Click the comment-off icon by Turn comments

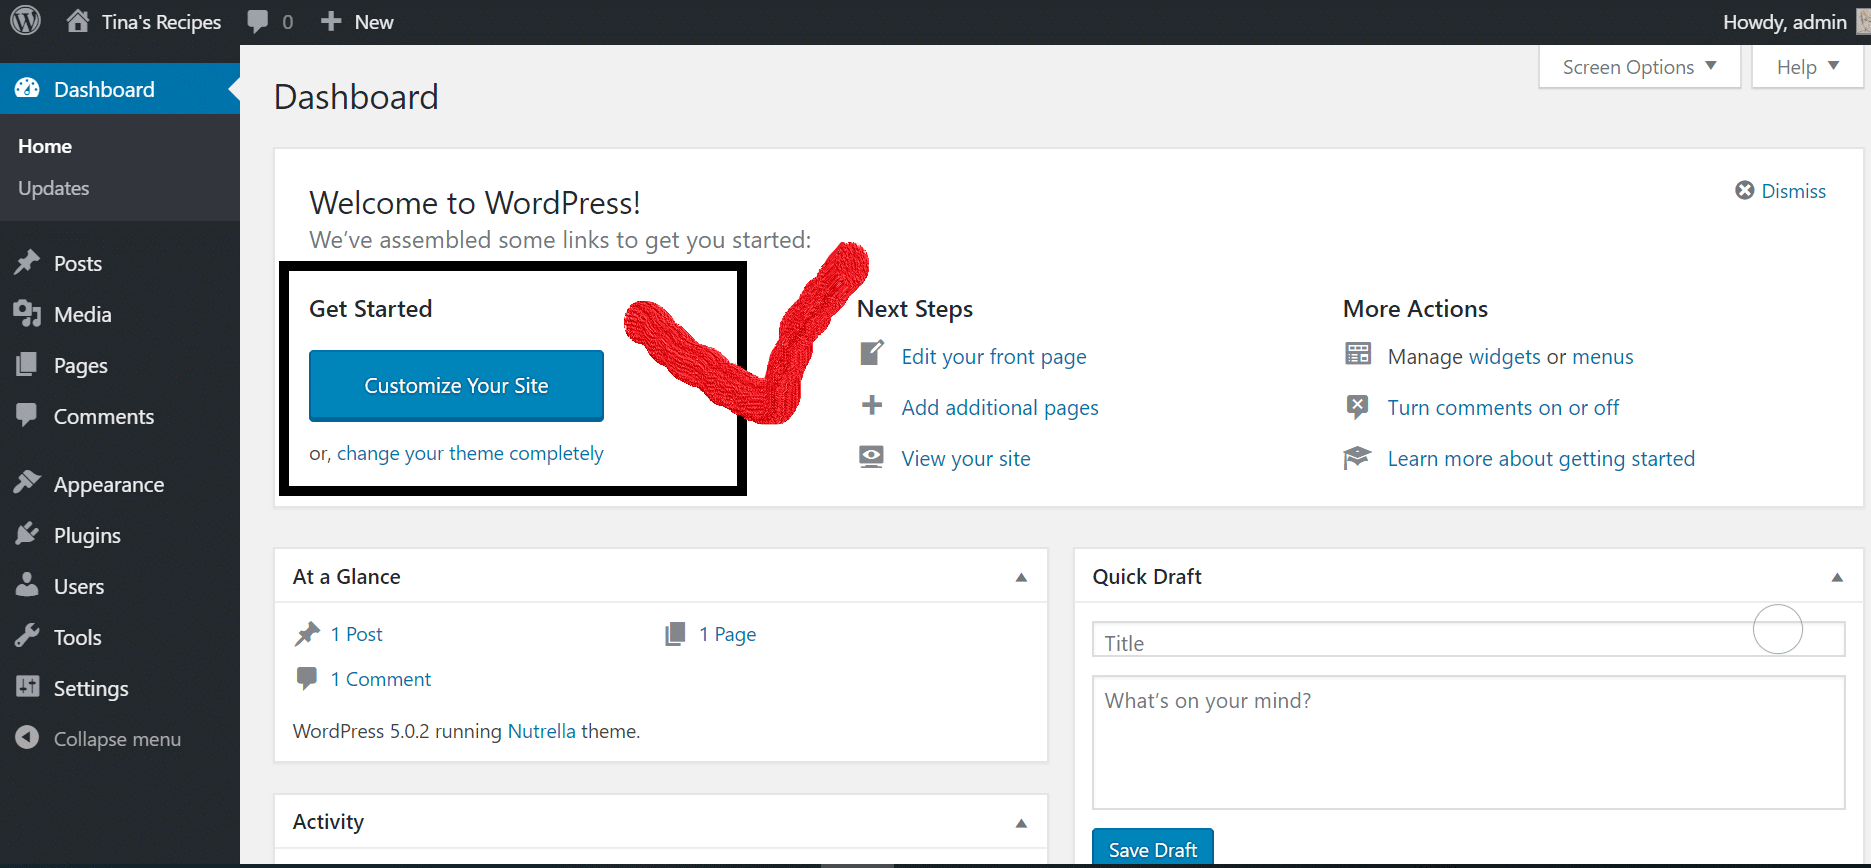pos(1358,406)
